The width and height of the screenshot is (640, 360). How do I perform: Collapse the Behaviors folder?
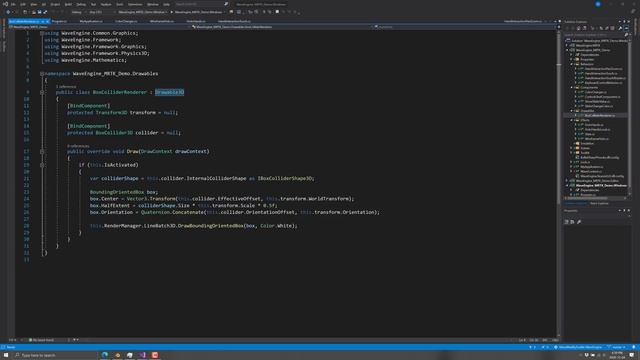pyautogui.click(x=571, y=64)
